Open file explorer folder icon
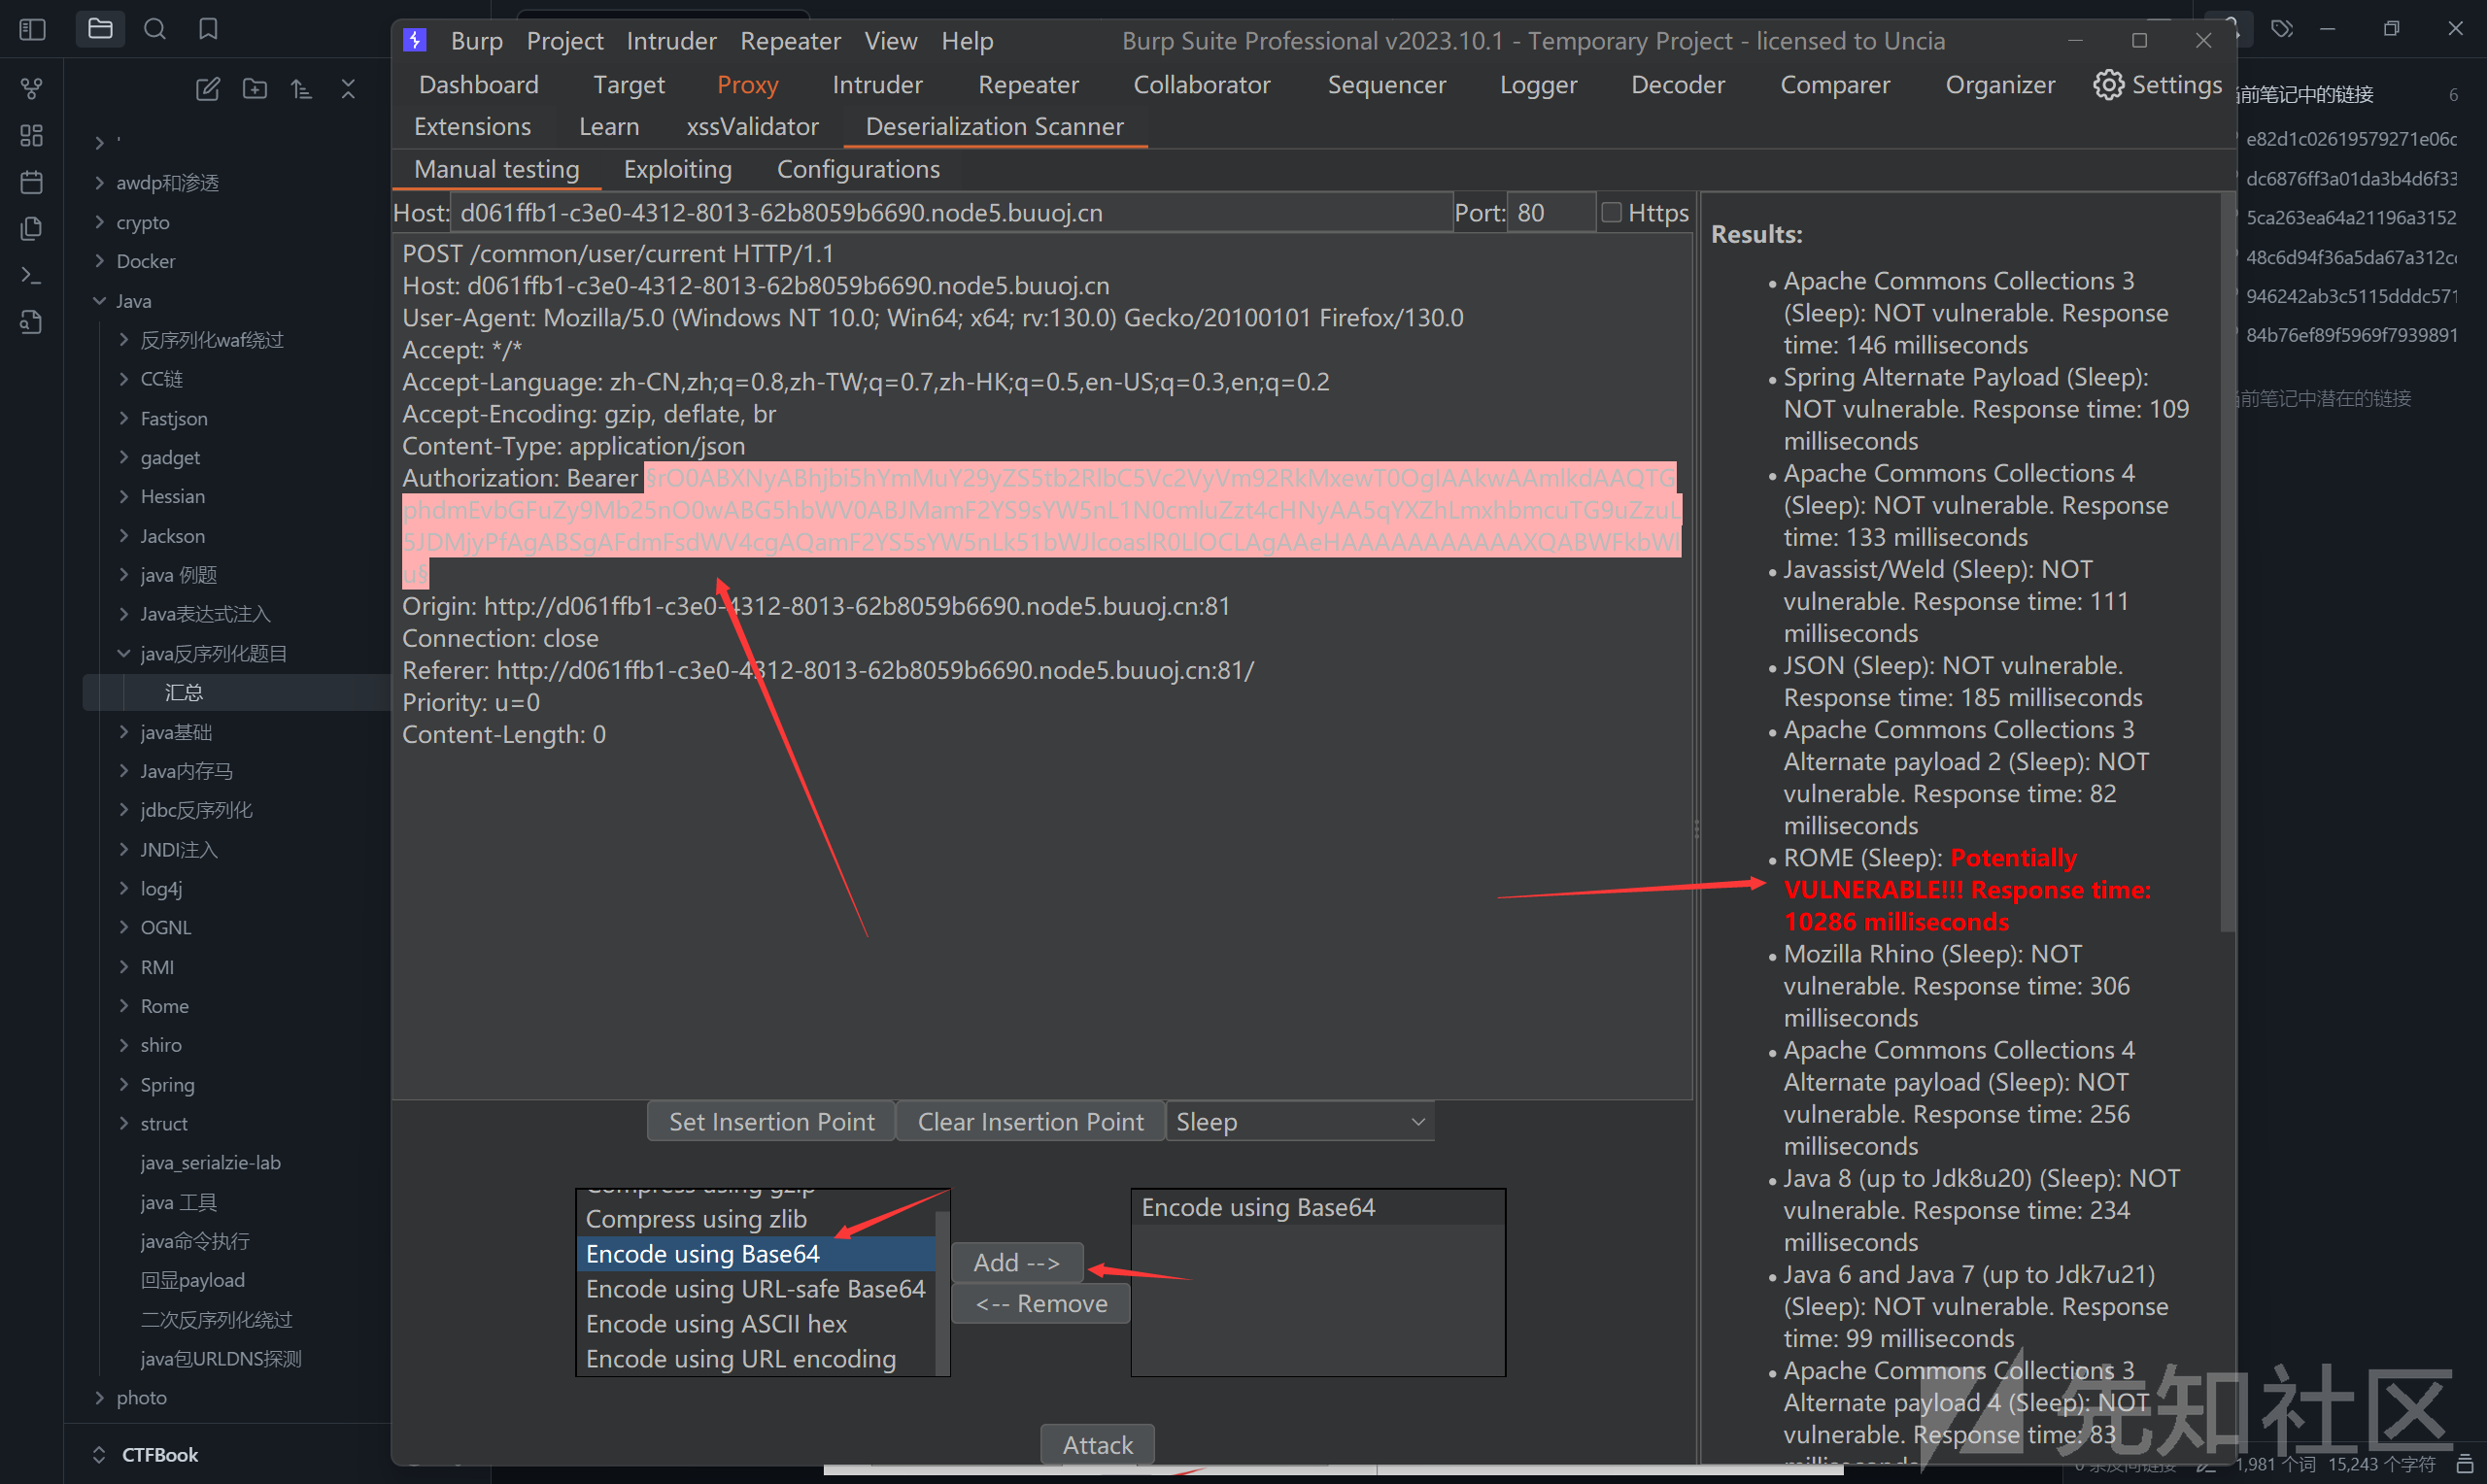Viewport: 2487px width, 1484px height. (x=100, y=29)
